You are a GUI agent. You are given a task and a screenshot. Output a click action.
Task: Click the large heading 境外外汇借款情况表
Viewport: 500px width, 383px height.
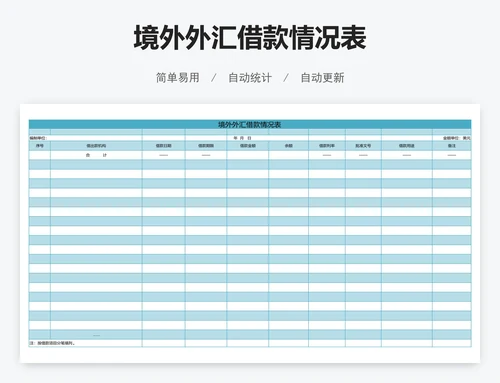[250, 38]
